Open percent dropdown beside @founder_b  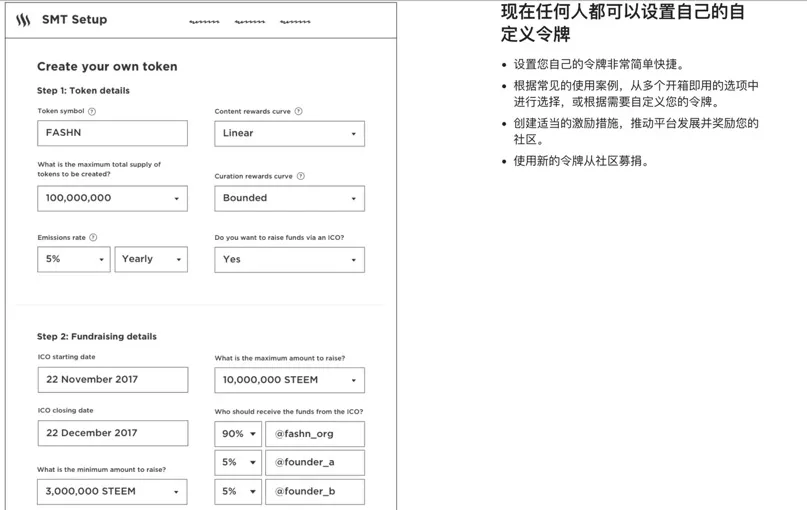click(x=238, y=492)
